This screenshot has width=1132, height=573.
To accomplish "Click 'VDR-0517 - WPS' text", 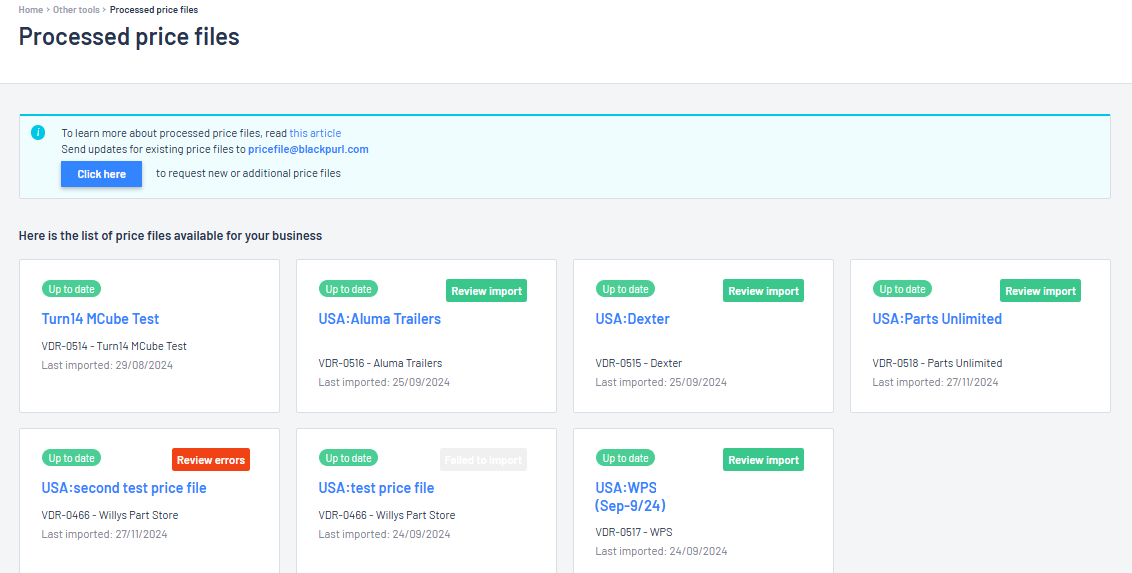I will pyautogui.click(x=634, y=533).
